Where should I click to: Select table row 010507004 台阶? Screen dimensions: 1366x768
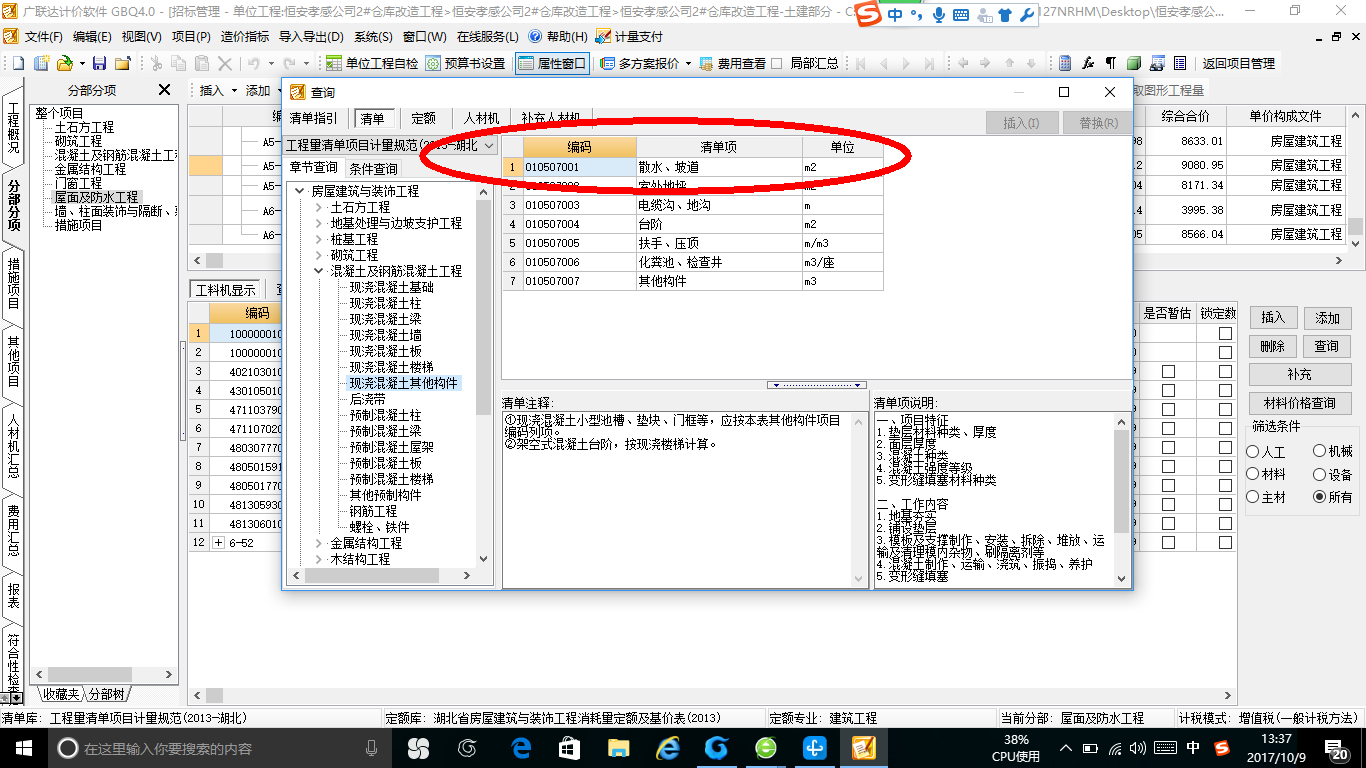coord(692,224)
